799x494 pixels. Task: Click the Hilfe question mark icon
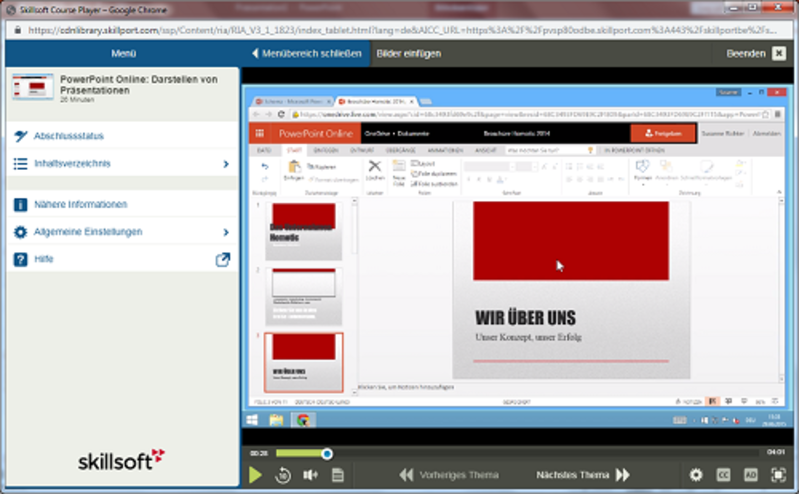pos(20,259)
